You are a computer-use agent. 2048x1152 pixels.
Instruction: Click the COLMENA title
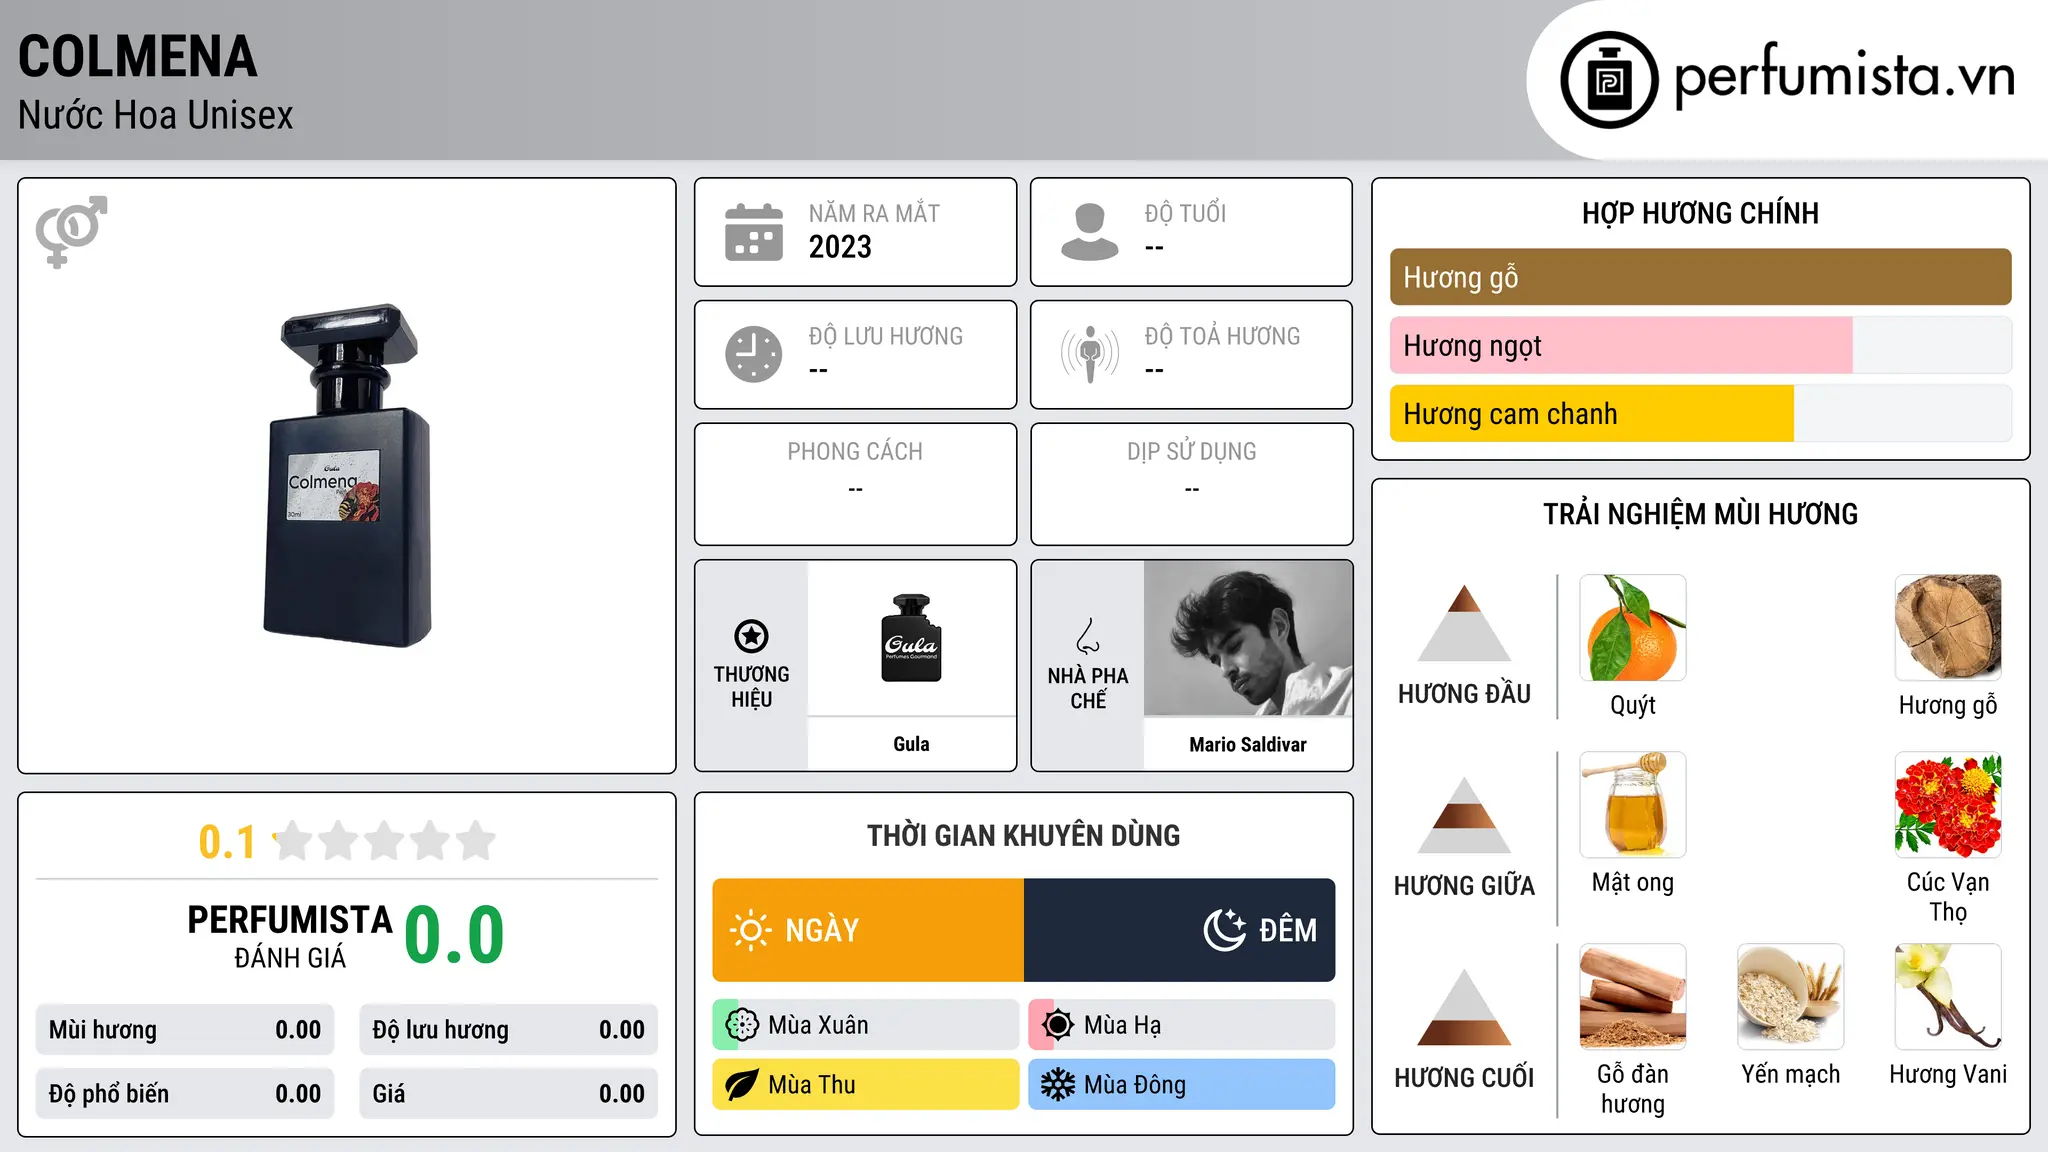point(138,56)
